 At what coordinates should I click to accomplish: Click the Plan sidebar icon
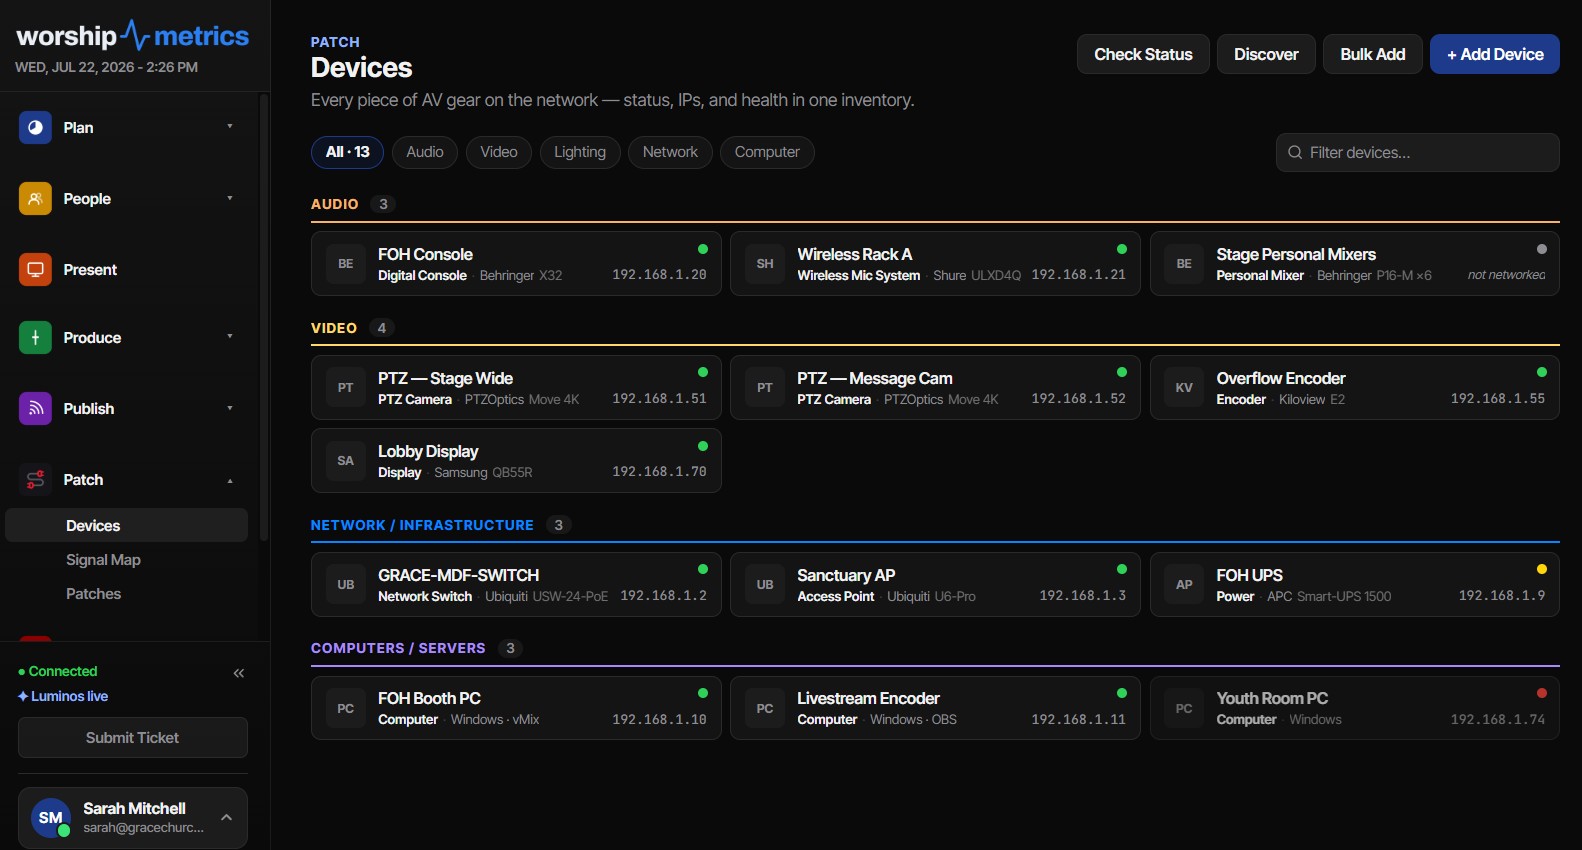(35, 128)
